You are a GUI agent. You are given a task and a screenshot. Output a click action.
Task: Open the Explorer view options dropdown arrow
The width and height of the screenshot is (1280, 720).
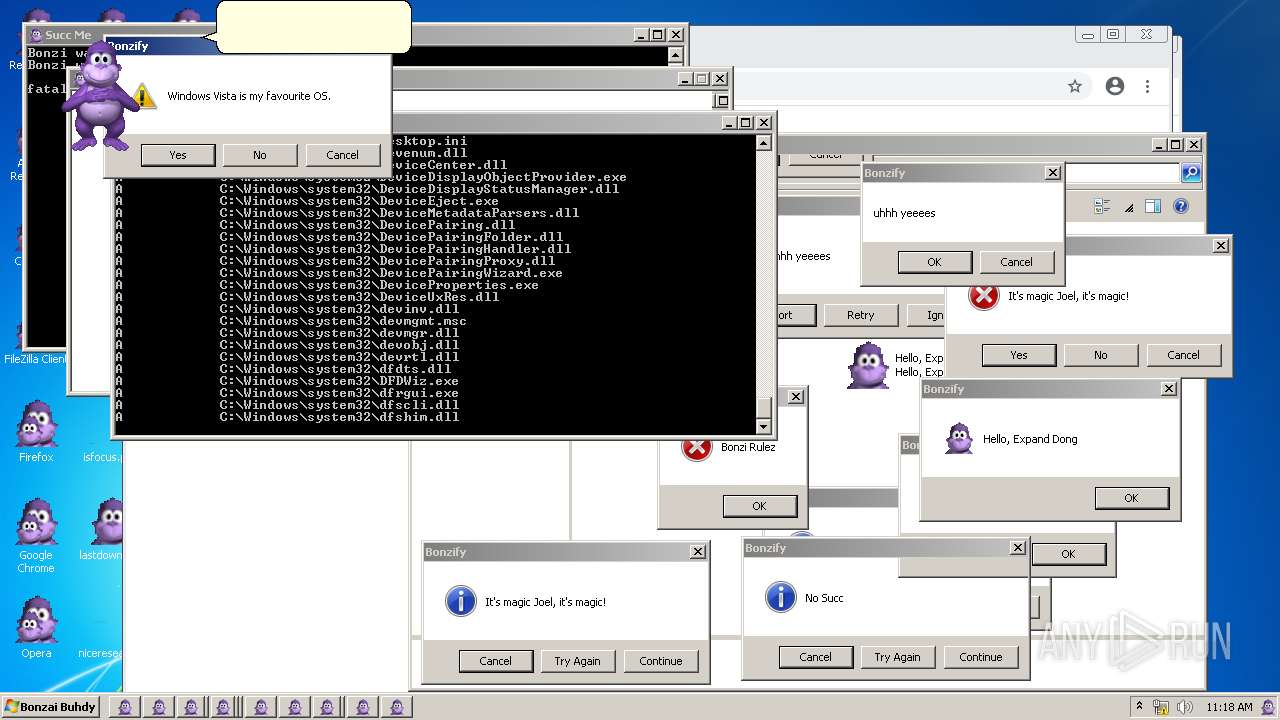point(1129,207)
